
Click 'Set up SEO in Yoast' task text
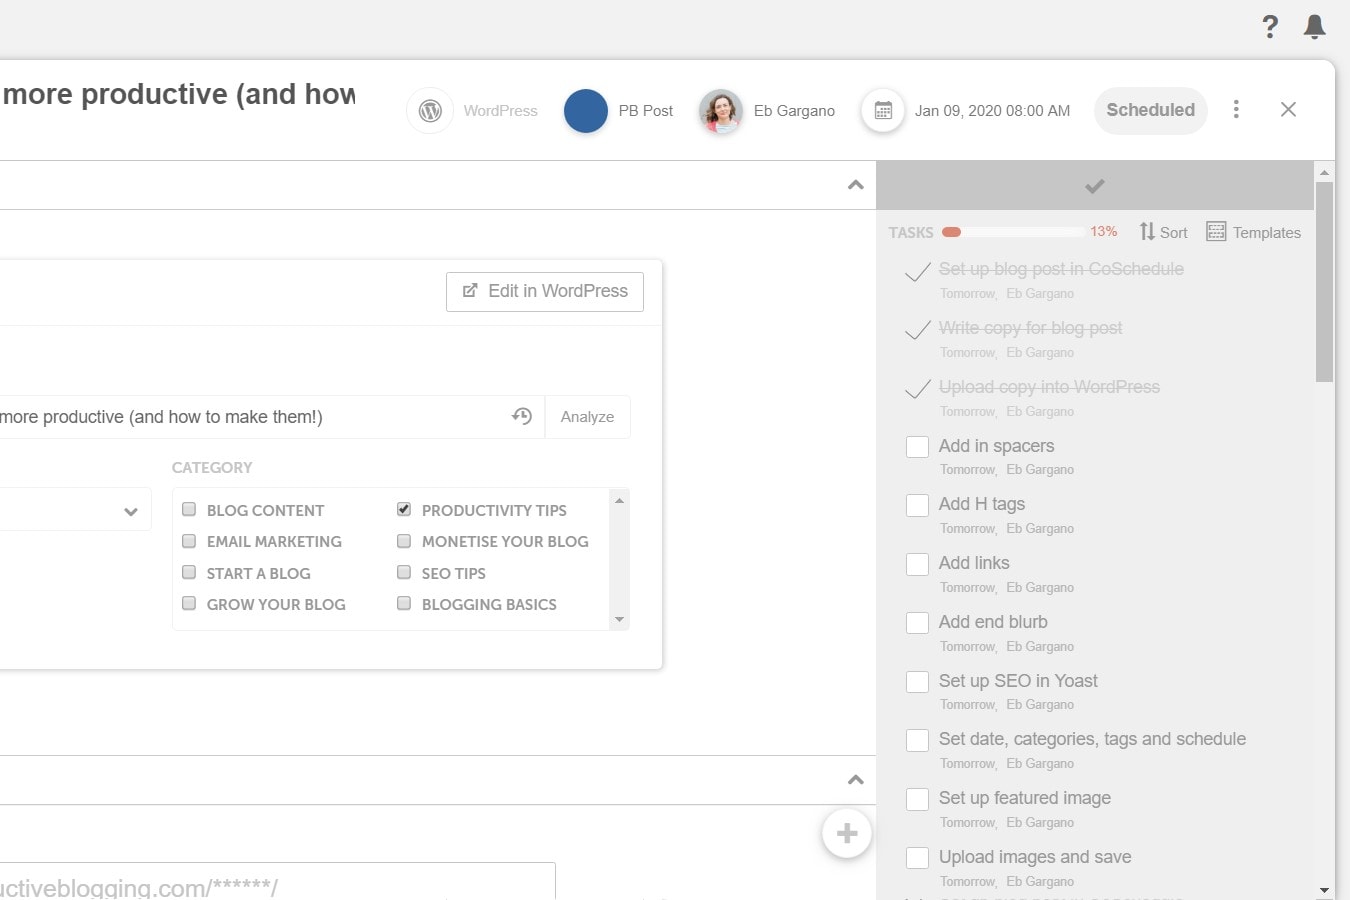1018,681
